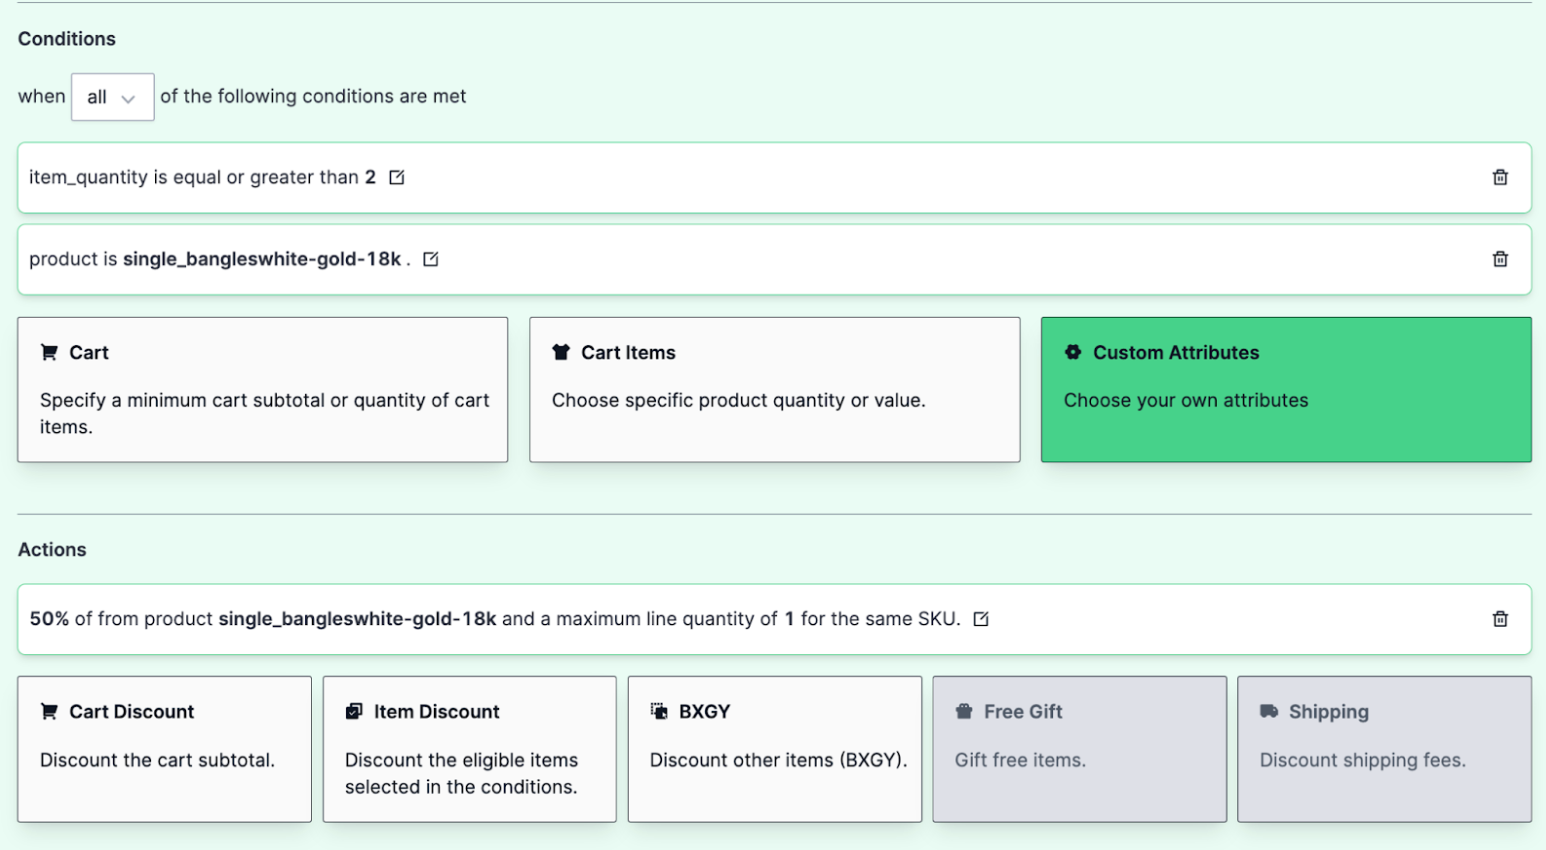Open the 'all' conditions dropdown

tap(111, 96)
